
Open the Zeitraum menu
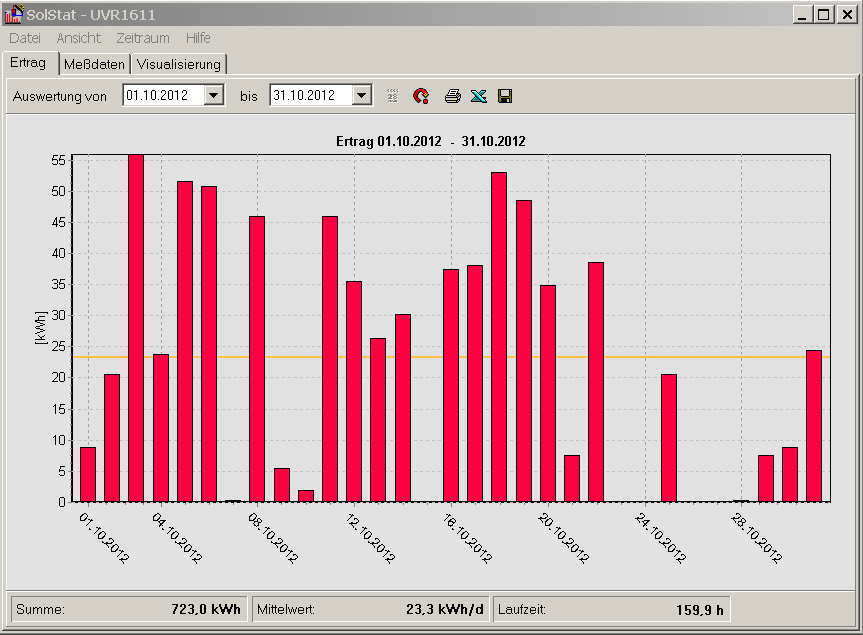tap(143, 38)
